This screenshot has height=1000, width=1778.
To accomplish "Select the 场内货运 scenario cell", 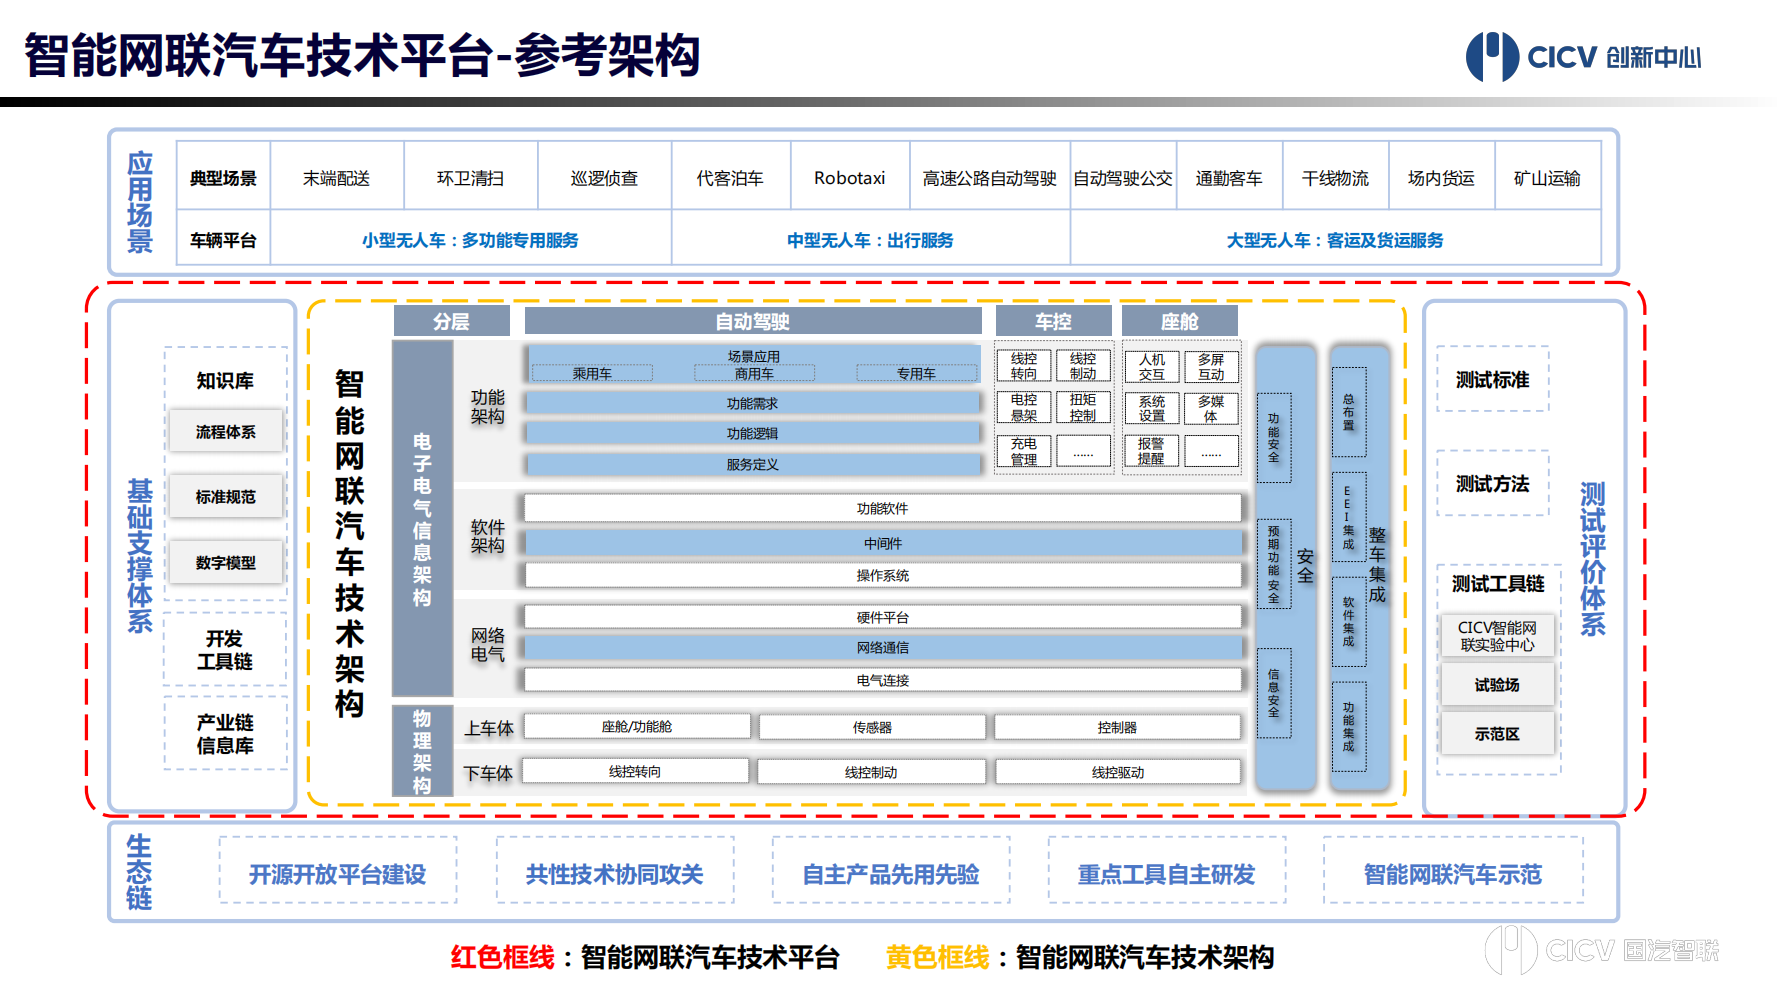I will coord(1441,178).
